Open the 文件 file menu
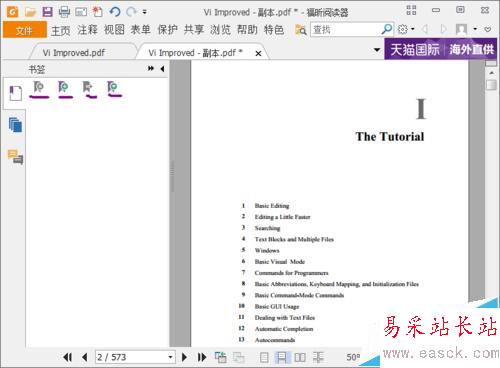 click(24, 30)
